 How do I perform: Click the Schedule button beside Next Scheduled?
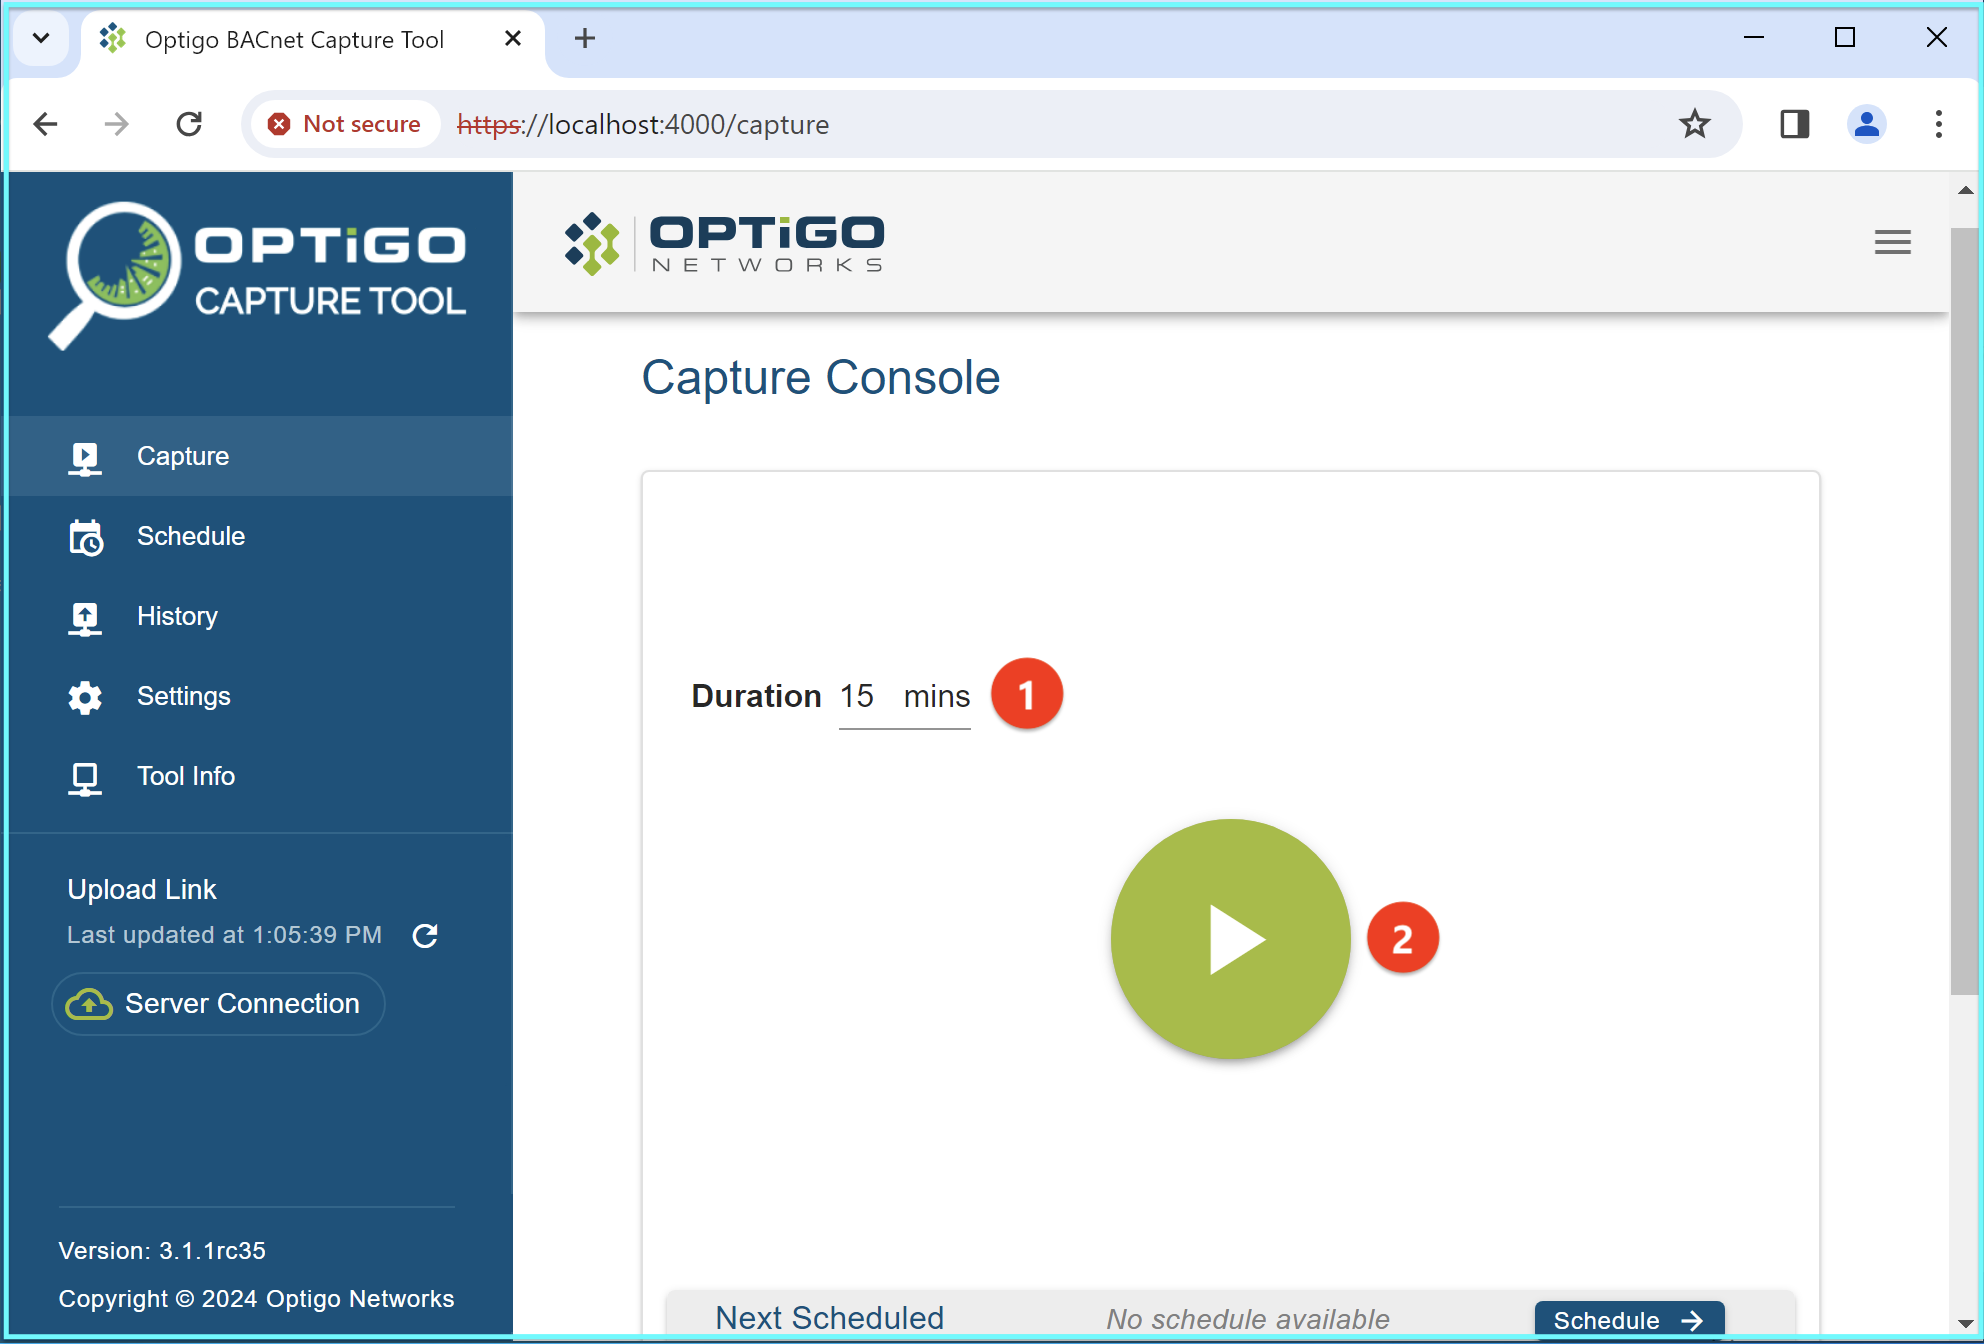click(1629, 1319)
